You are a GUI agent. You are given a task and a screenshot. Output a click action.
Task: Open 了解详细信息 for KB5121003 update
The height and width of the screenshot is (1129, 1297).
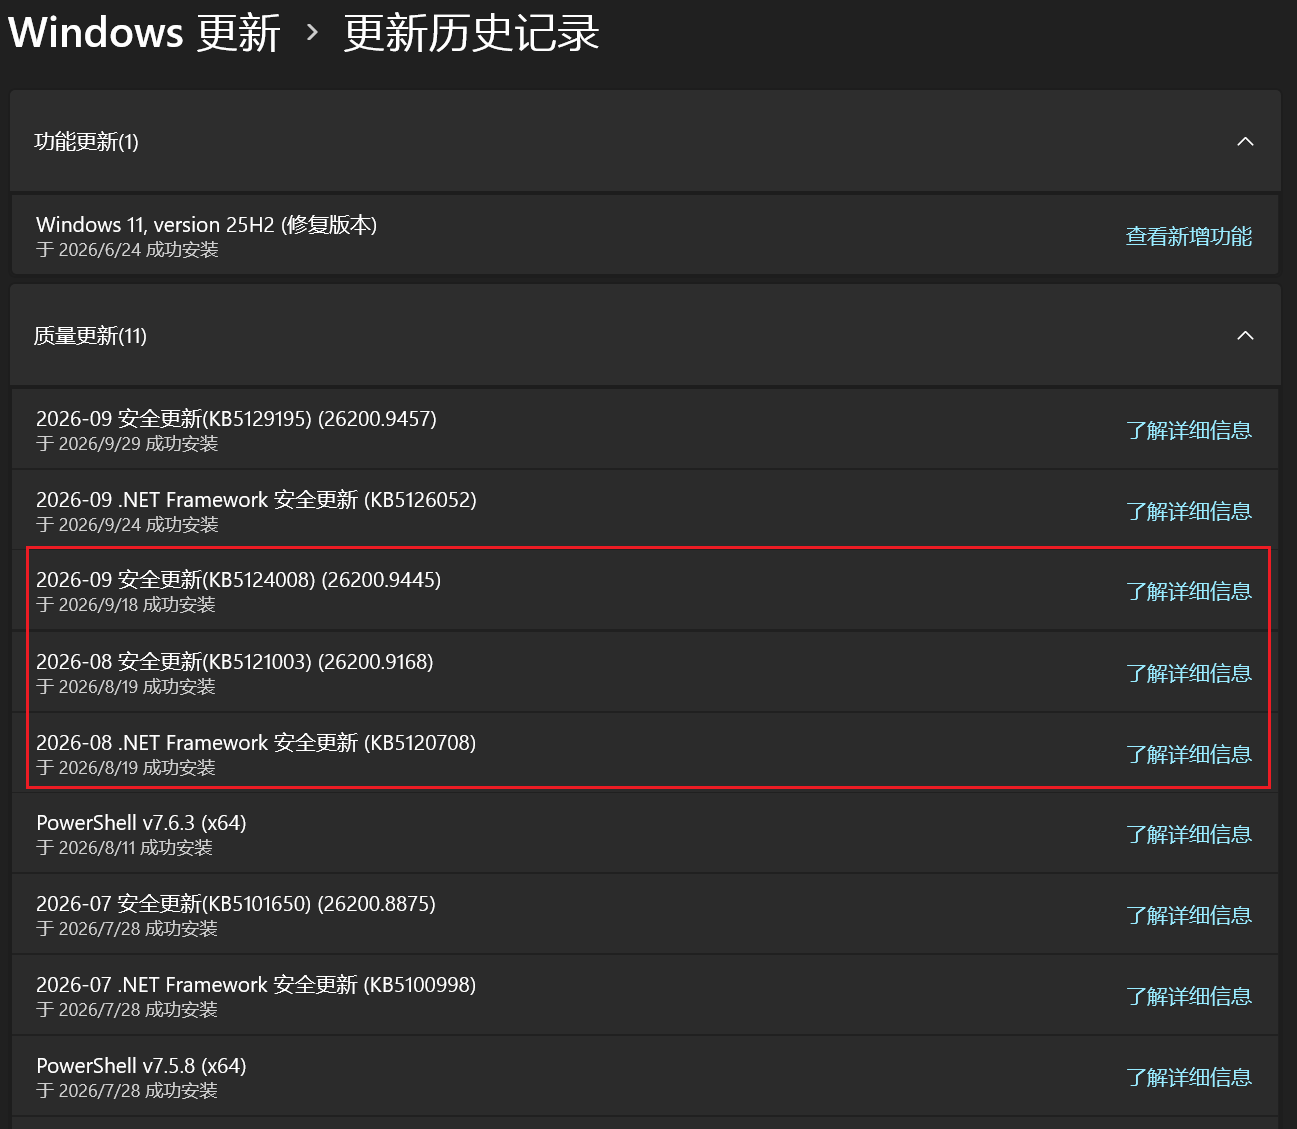(x=1189, y=673)
